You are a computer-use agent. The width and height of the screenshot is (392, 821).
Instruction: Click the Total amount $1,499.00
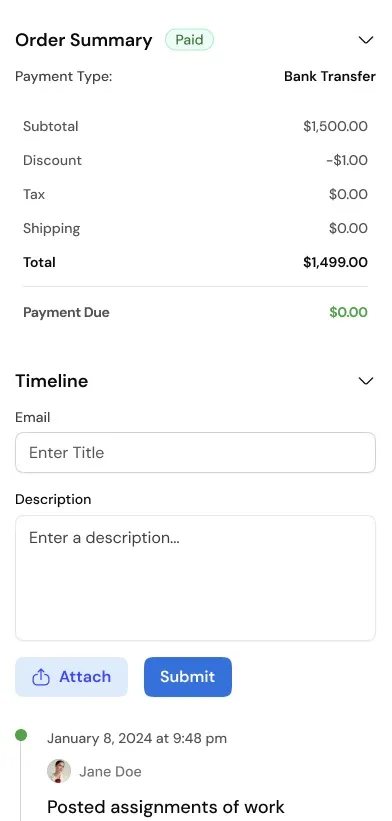pos(335,262)
